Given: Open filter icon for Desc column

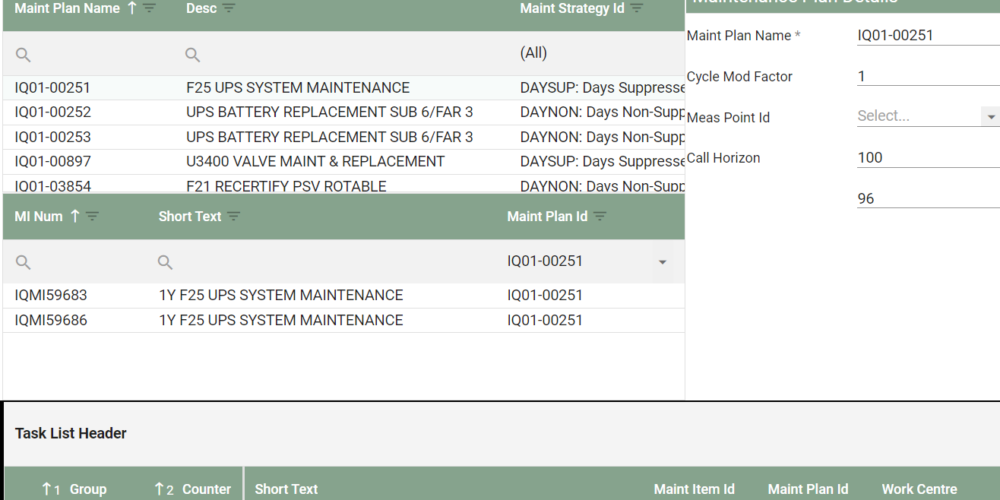Looking at the screenshot, I should pyautogui.click(x=228, y=8).
